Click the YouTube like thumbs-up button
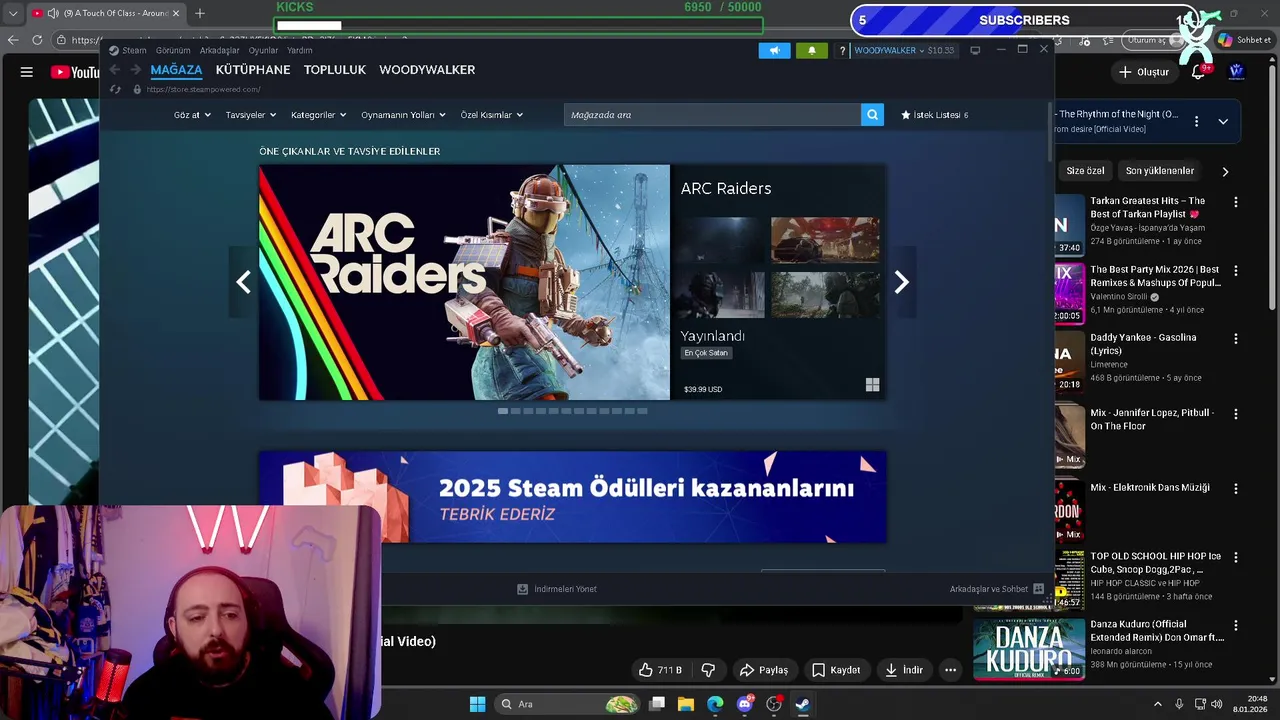This screenshot has height=720, width=1280. pos(660,670)
